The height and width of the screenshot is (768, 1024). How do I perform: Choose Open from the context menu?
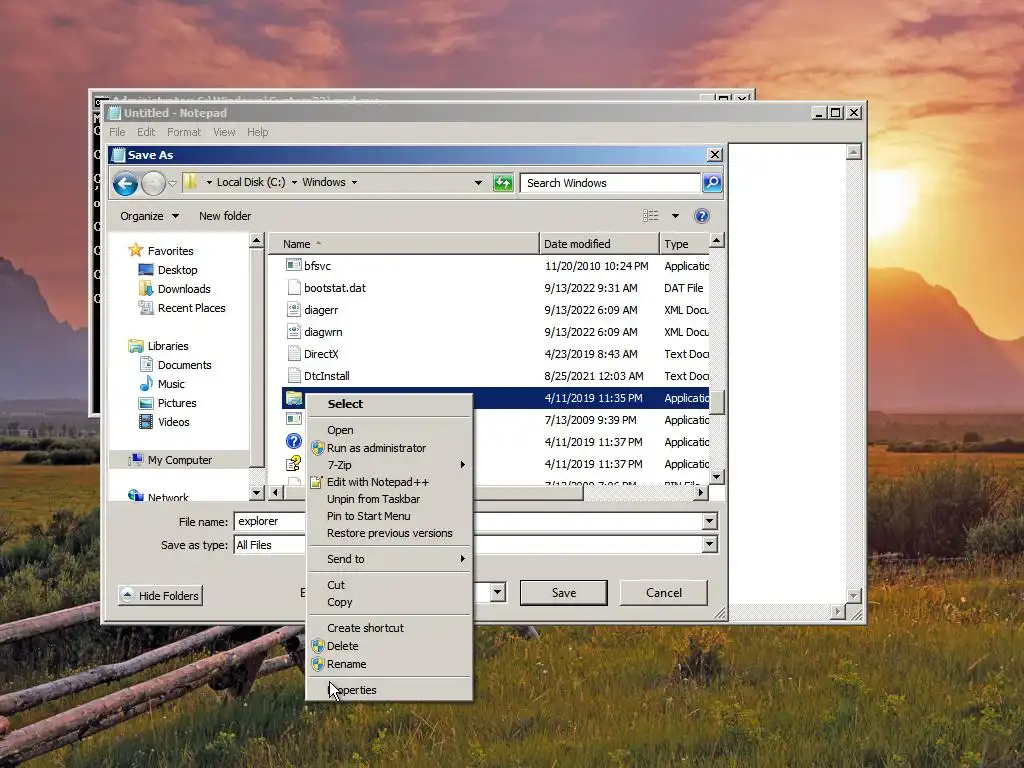coord(389,430)
